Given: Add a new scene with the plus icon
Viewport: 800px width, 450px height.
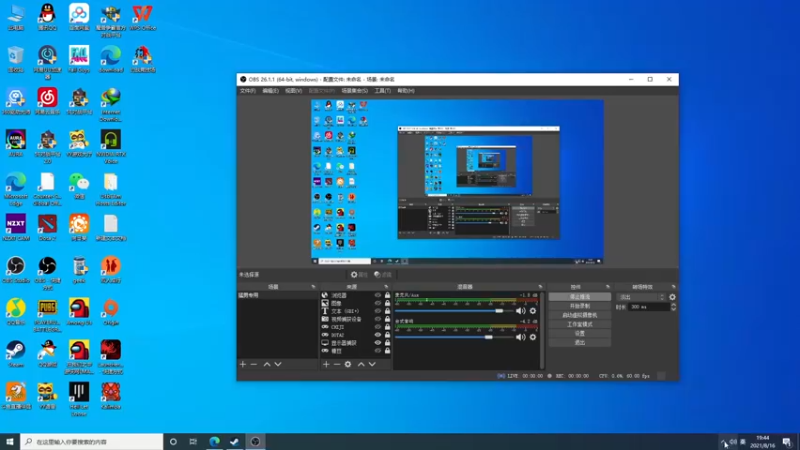Looking at the screenshot, I should click(243, 364).
